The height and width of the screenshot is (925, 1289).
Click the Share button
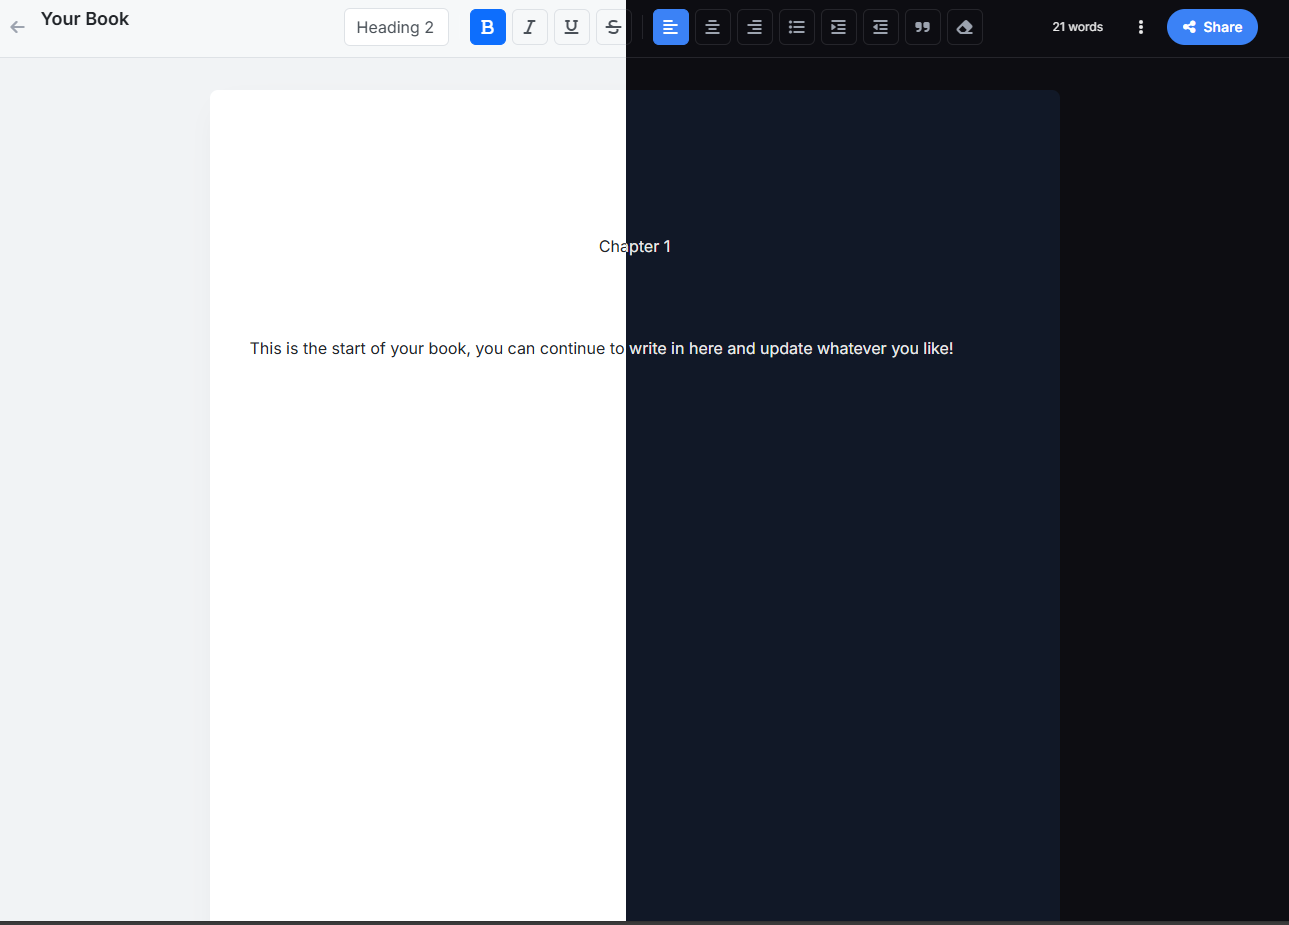click(1212, 27)
